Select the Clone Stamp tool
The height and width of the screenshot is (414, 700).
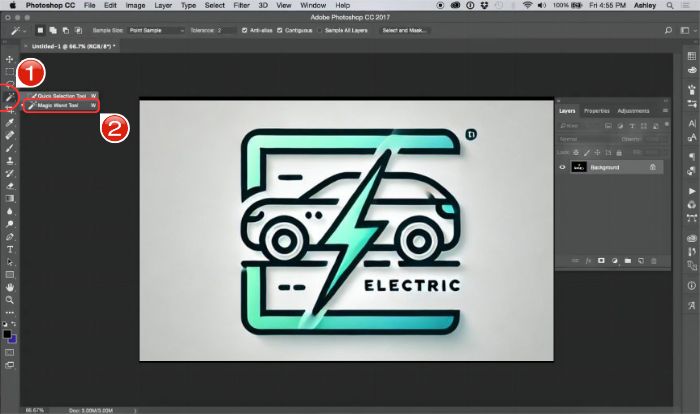[9, 160]
